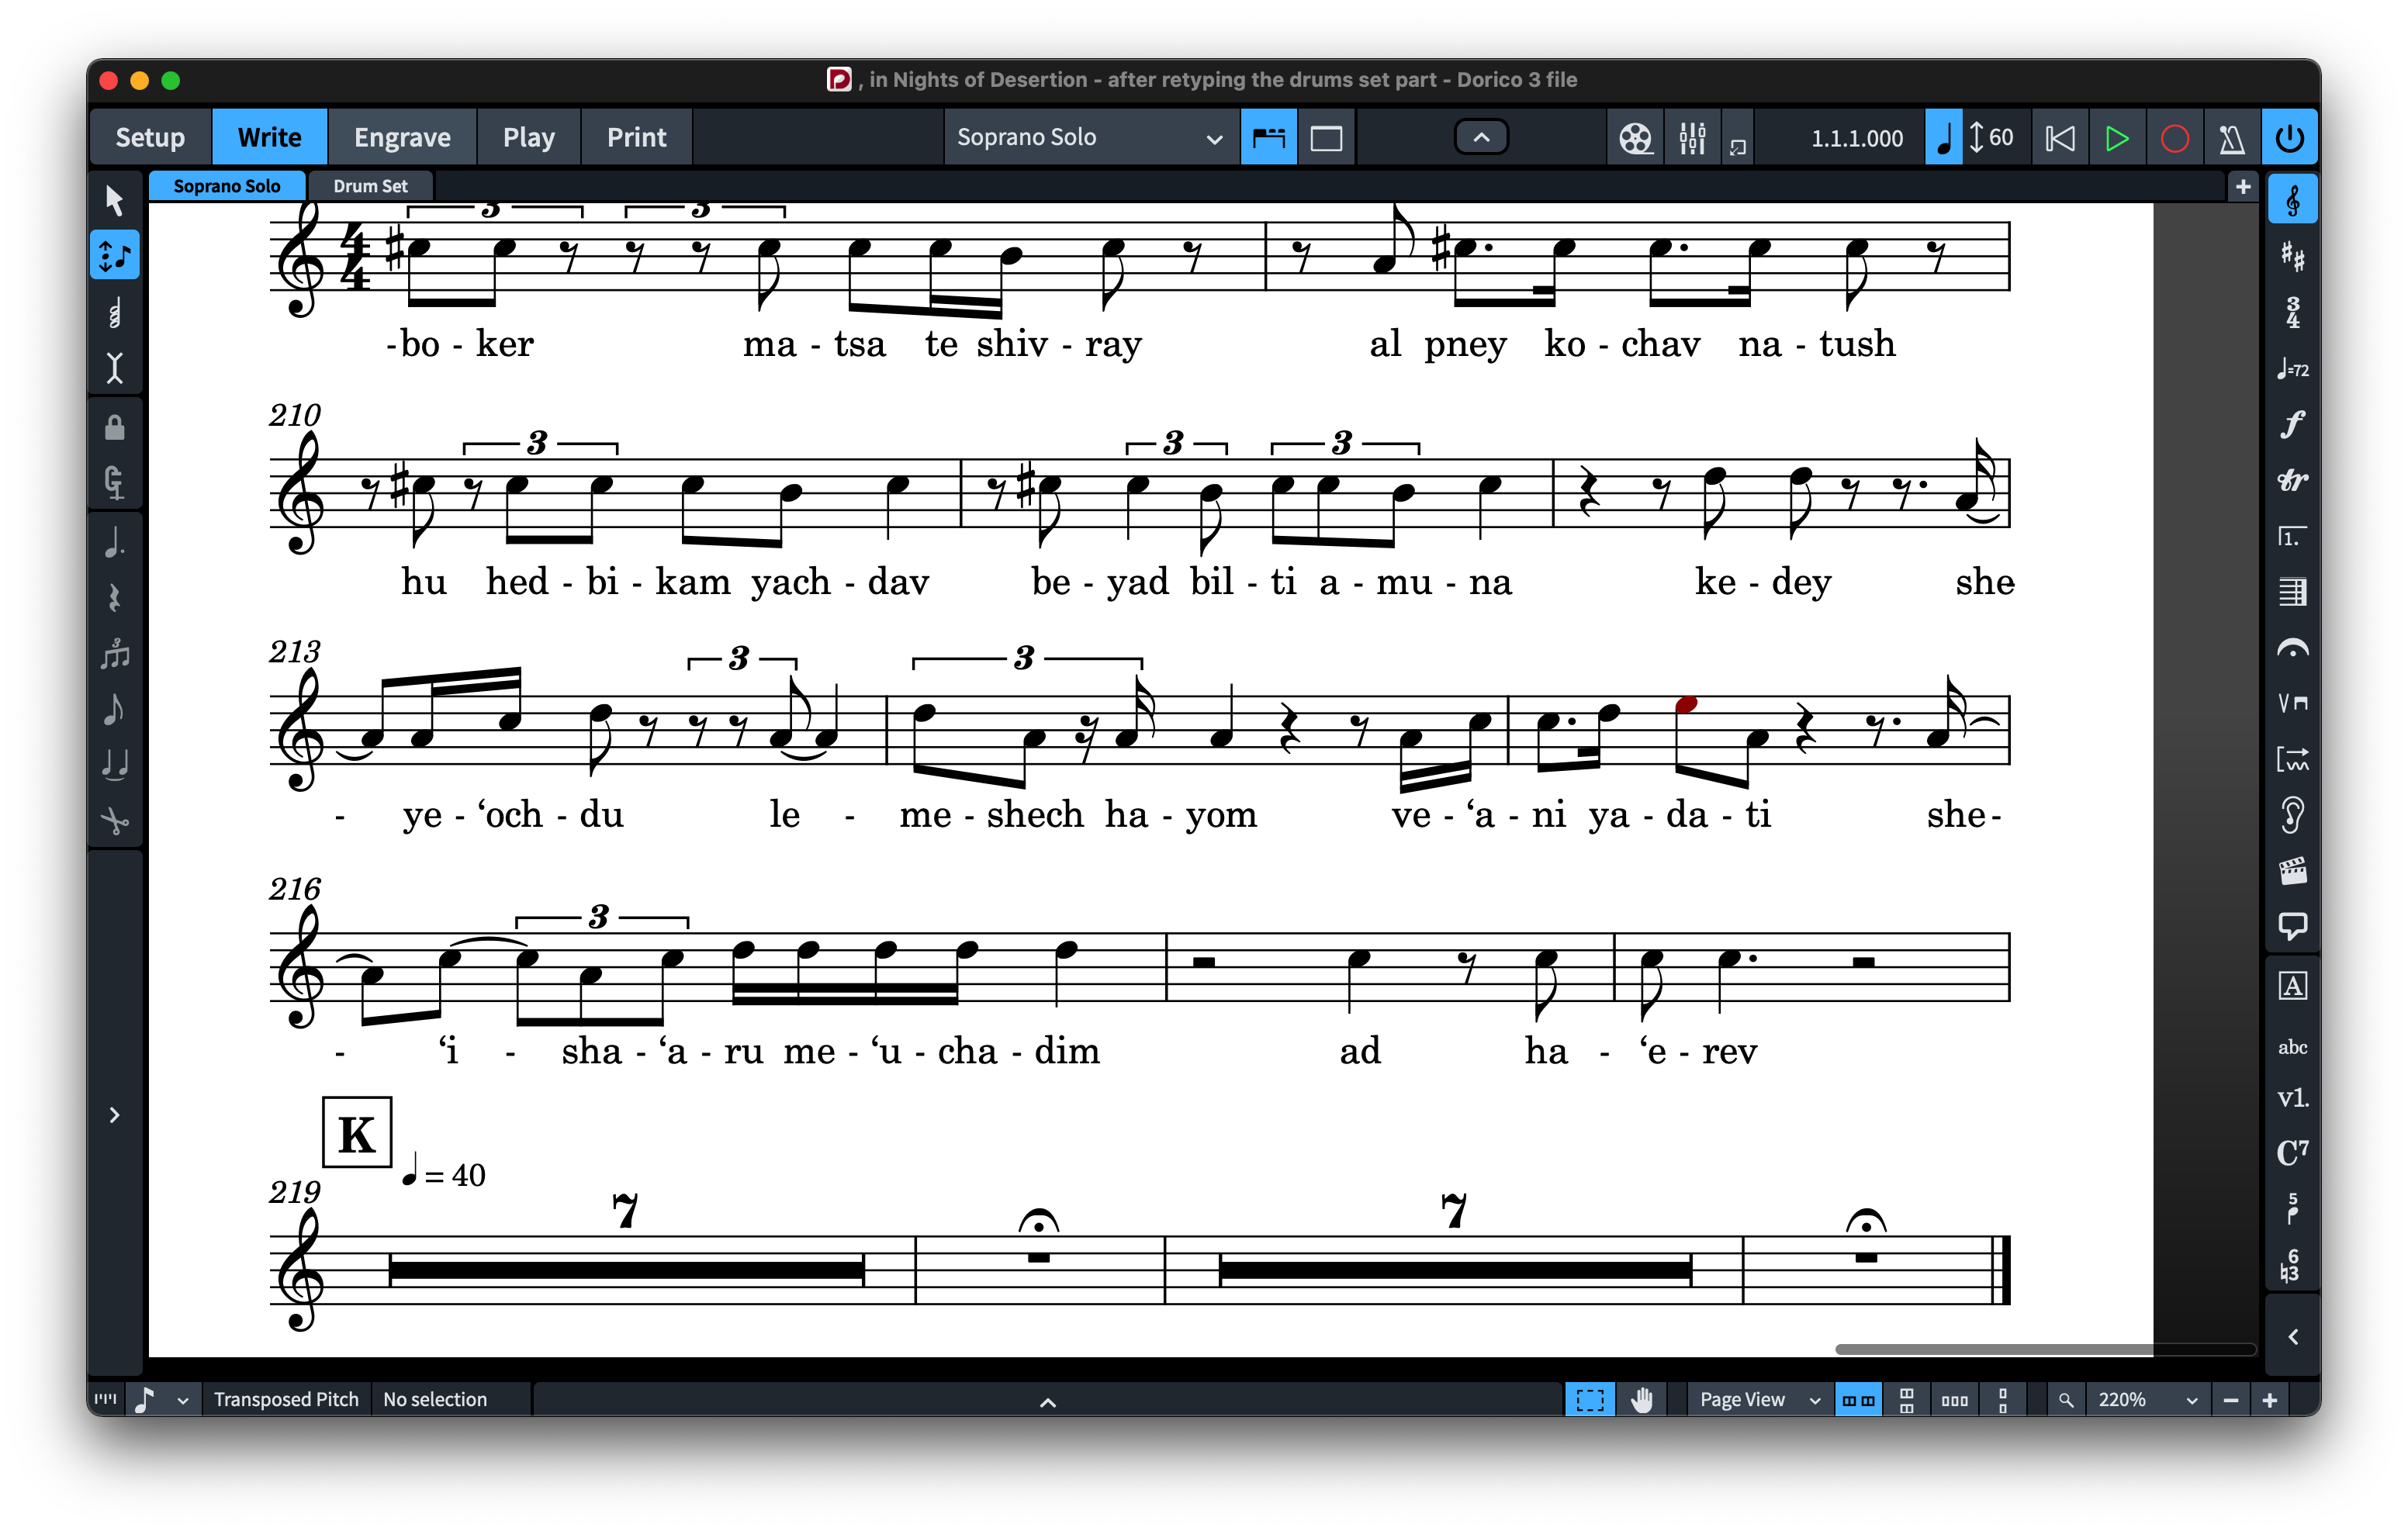Open Bars and Barlines panel

click(2292, 593)
